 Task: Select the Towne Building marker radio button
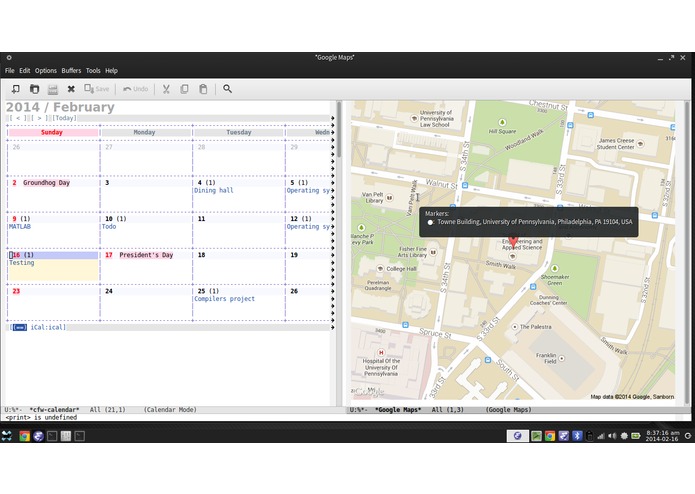click(430, 222)
